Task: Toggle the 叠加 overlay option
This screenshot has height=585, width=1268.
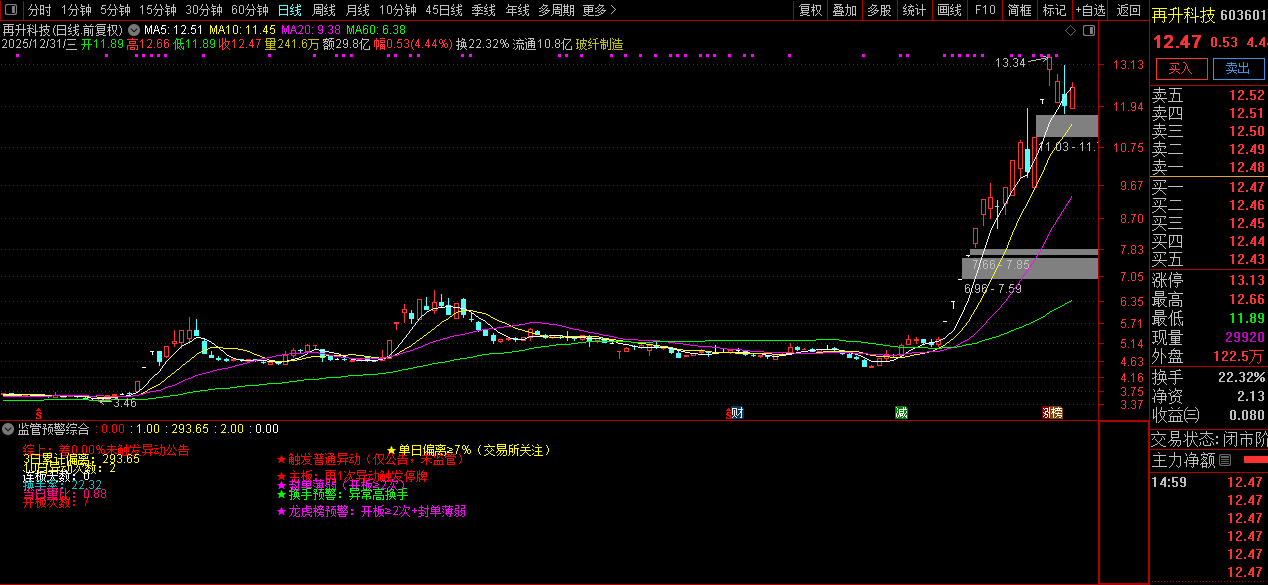Action: (845, 10)
